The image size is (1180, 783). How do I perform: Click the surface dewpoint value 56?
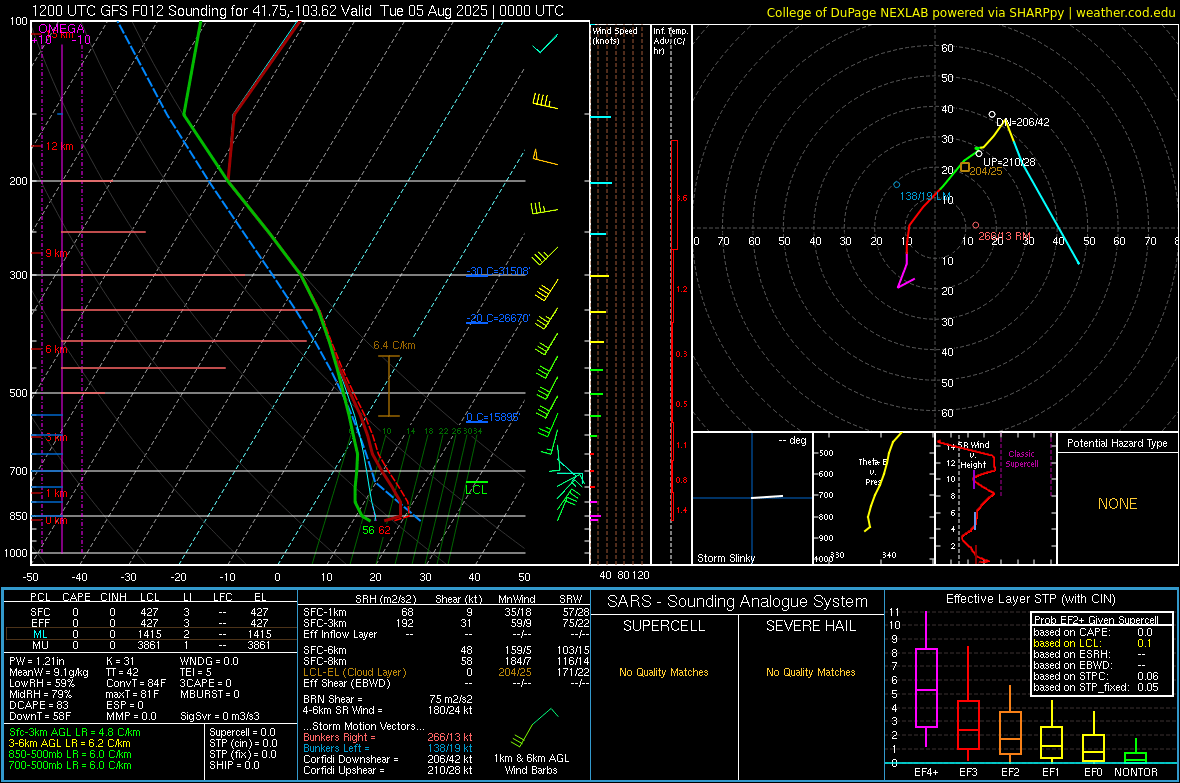coord(368,530)
